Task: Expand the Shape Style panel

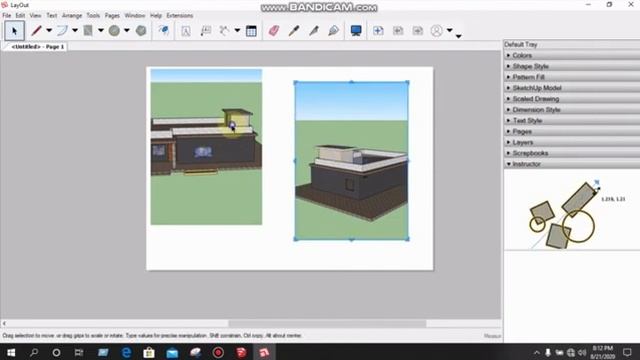Action: click(571, 66)
